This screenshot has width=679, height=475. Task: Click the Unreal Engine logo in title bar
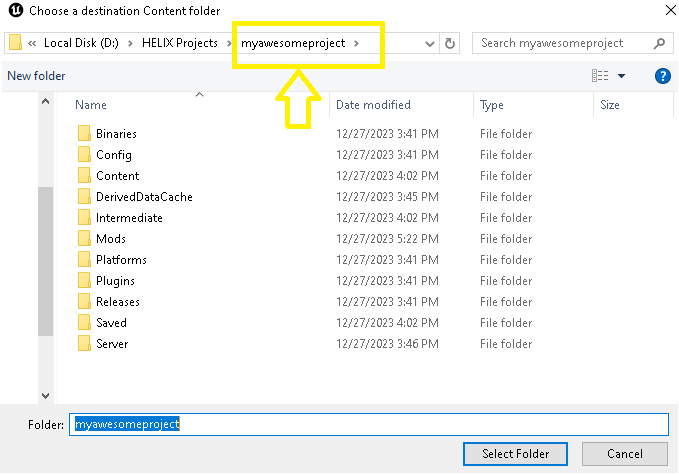(x=15, y=11)
